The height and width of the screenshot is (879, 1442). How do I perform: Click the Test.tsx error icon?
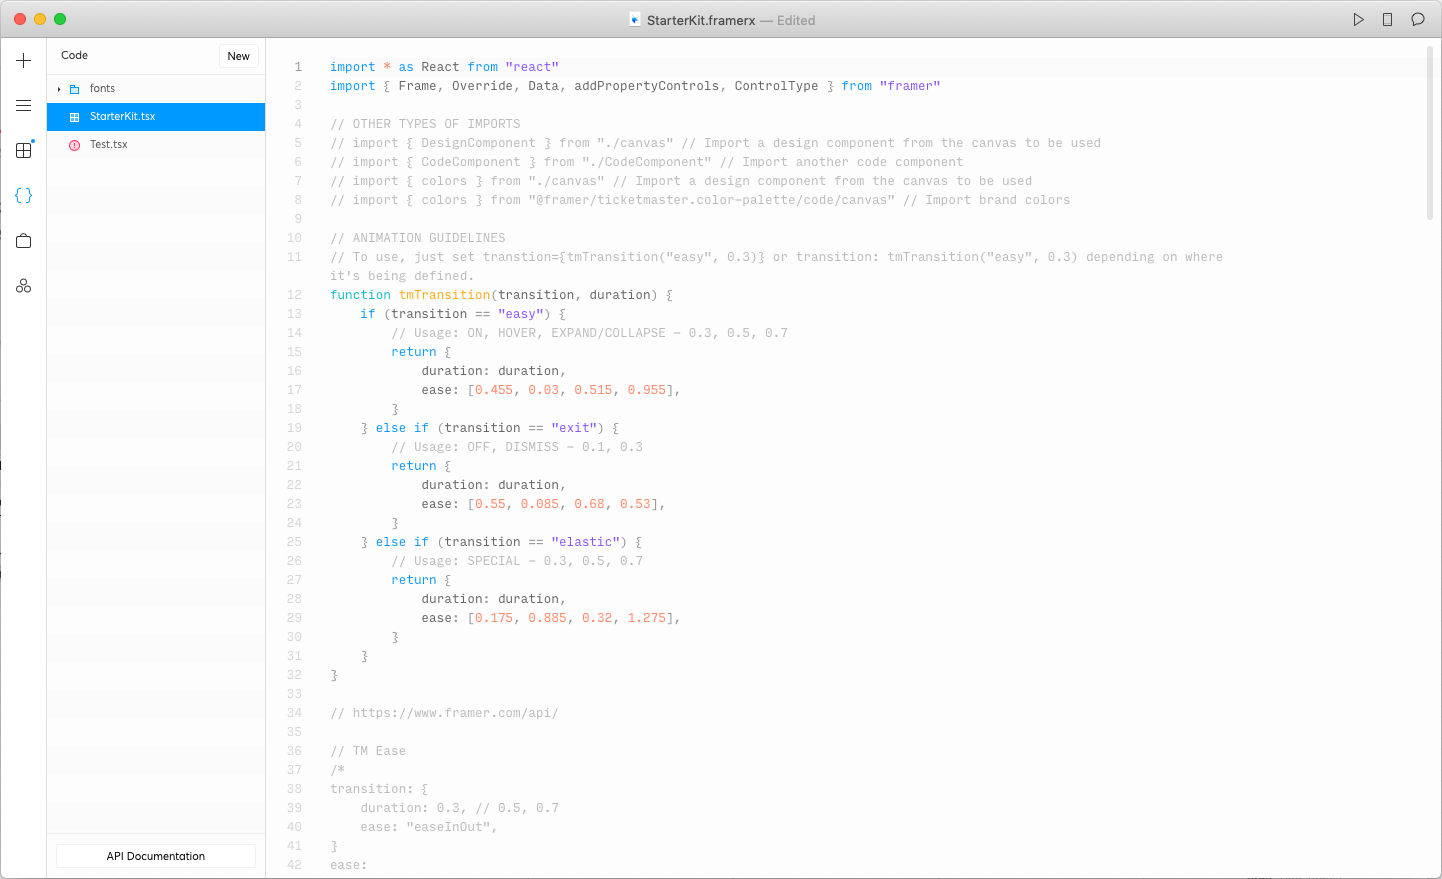[75, 145]
